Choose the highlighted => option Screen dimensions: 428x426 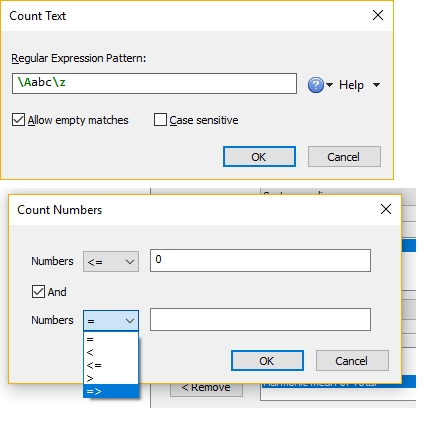tap(111, 391)
